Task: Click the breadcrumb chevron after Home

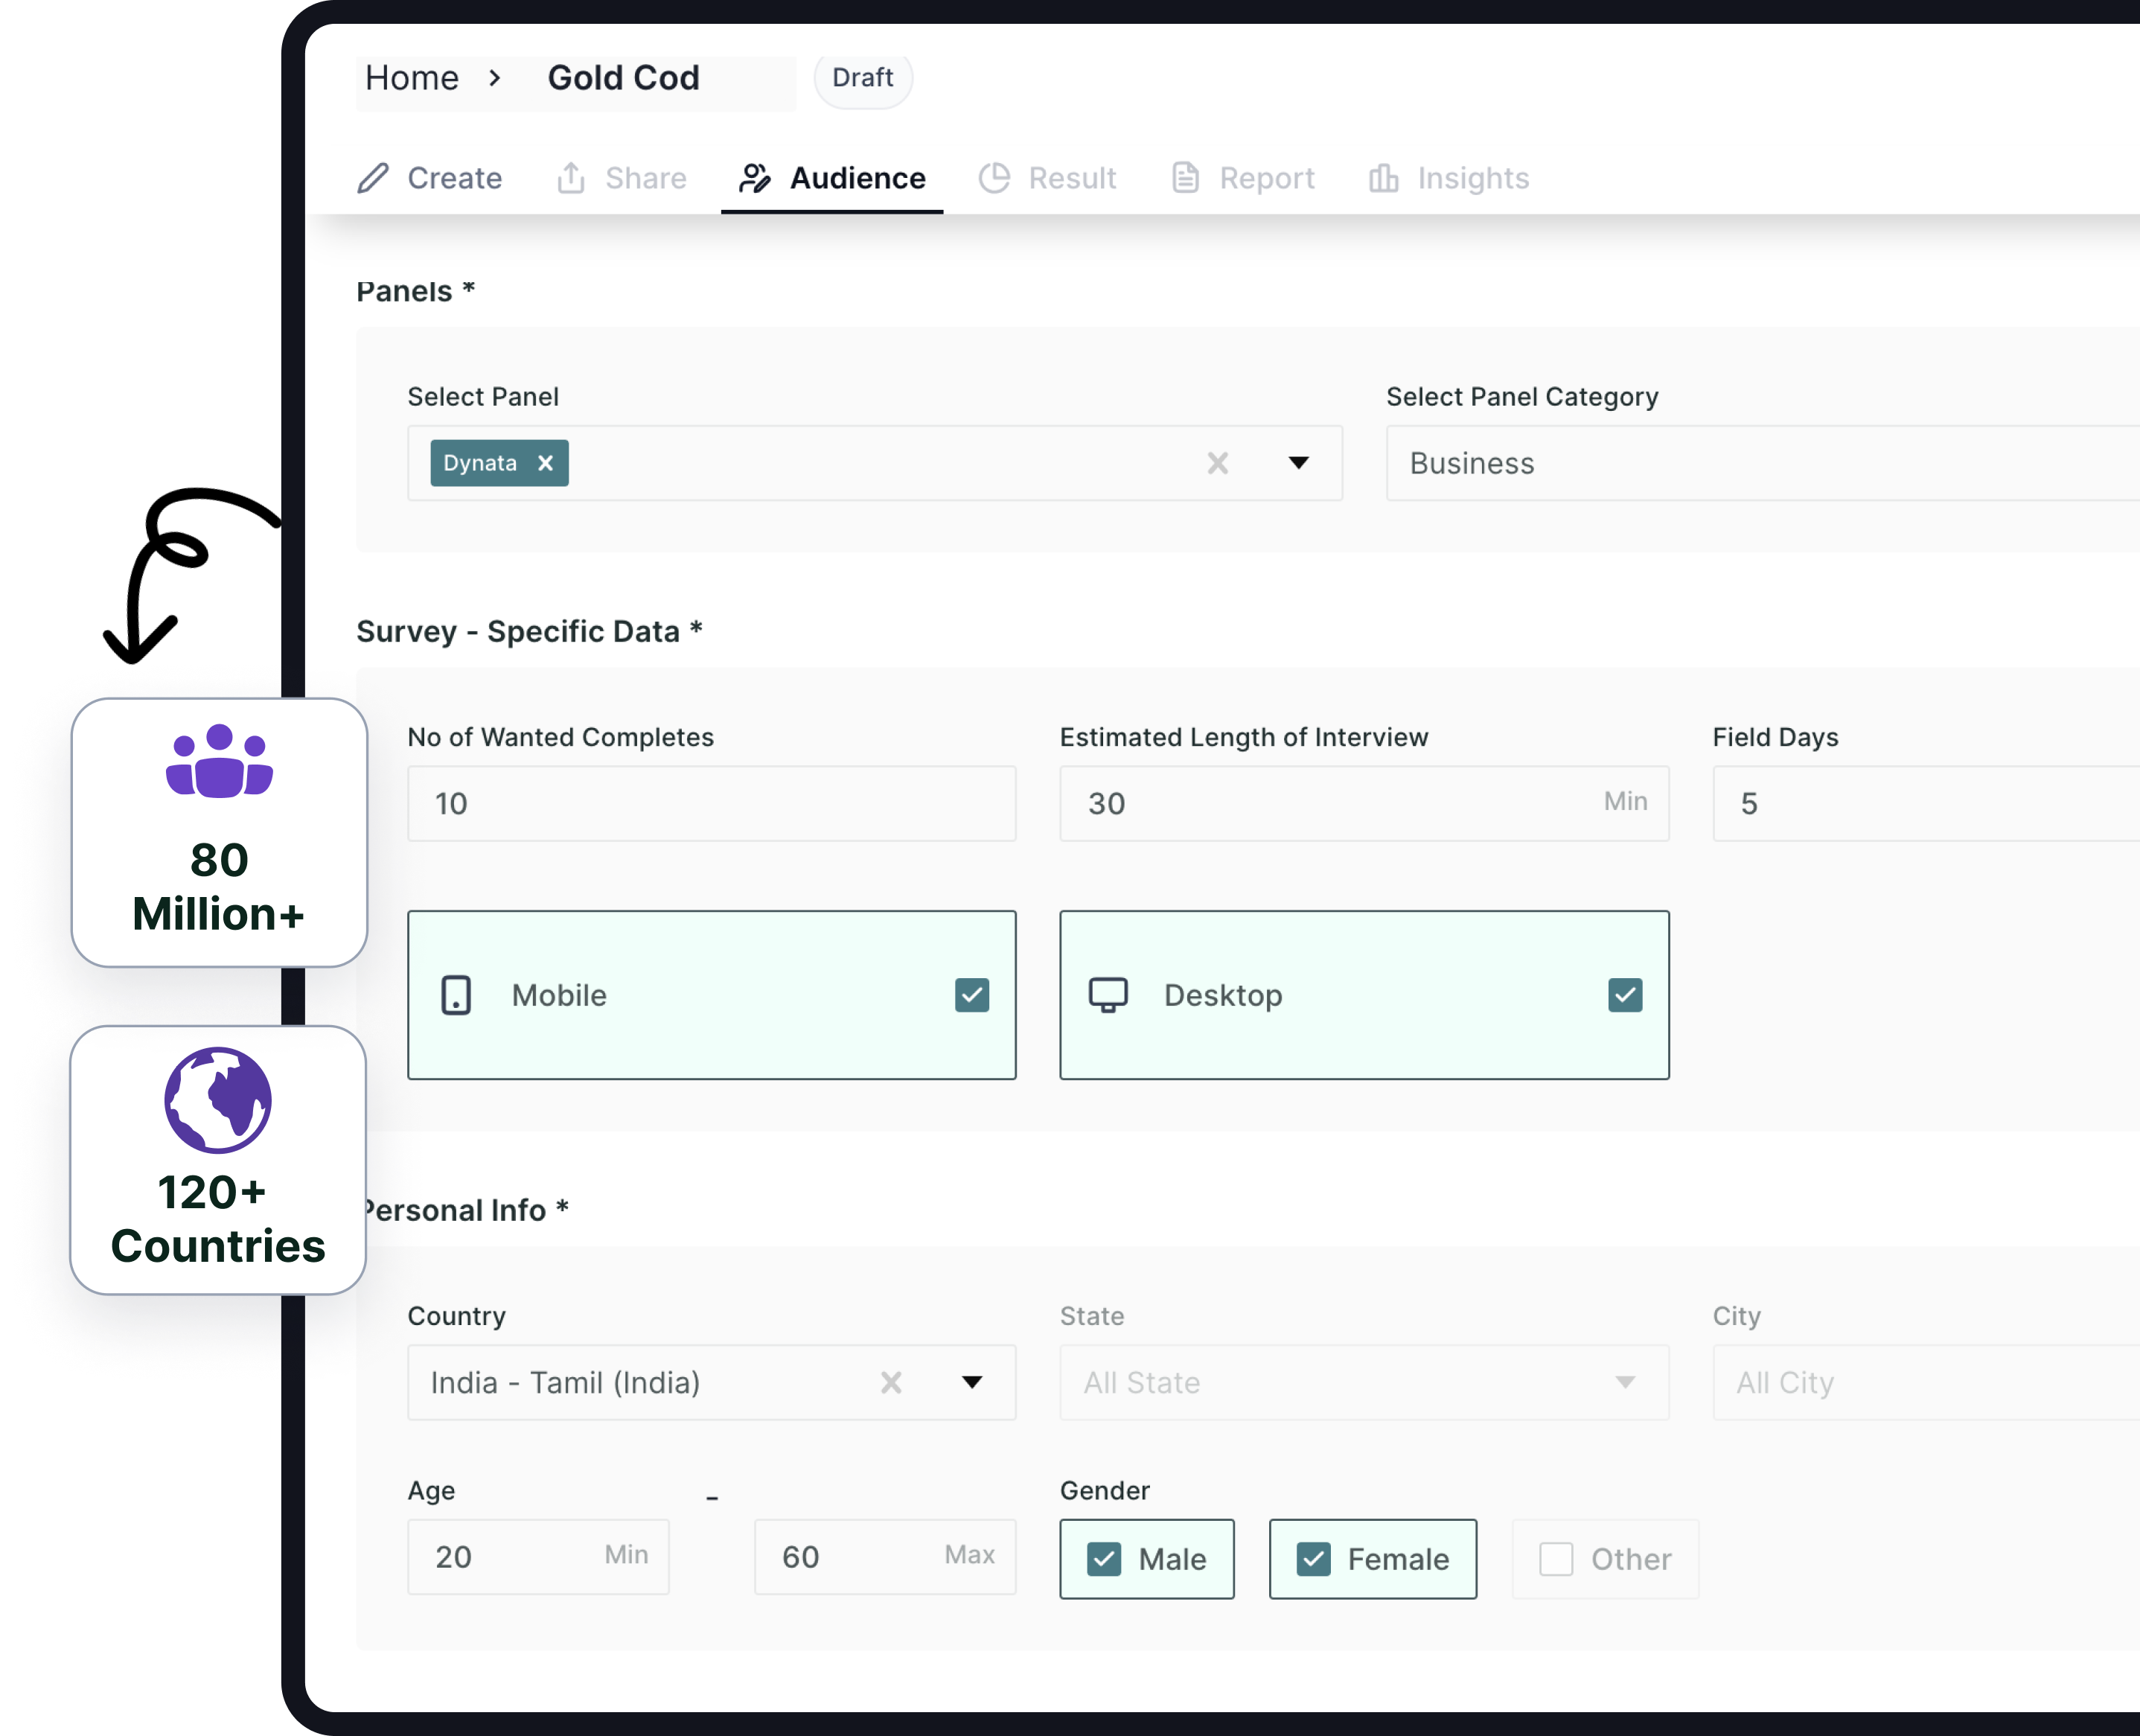Action: (x=494, y=78)
